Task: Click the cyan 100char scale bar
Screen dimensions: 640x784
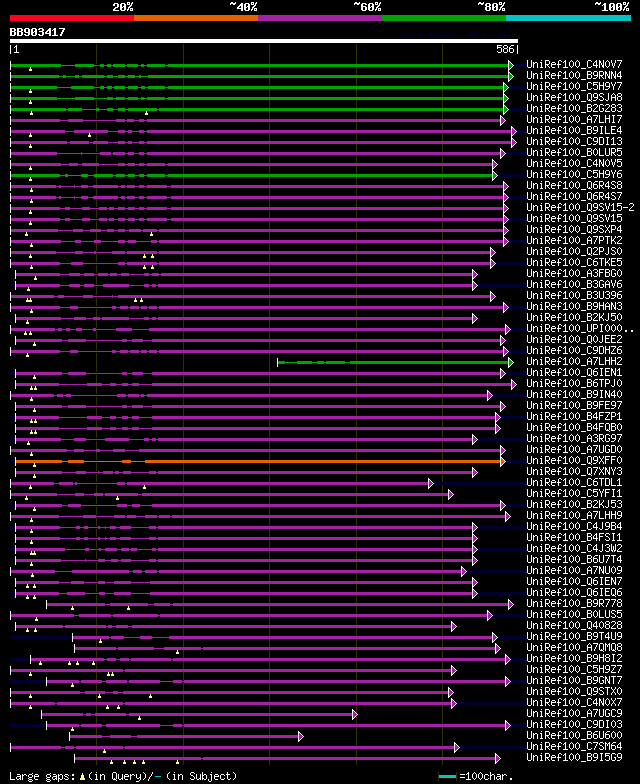Action: 448,777
